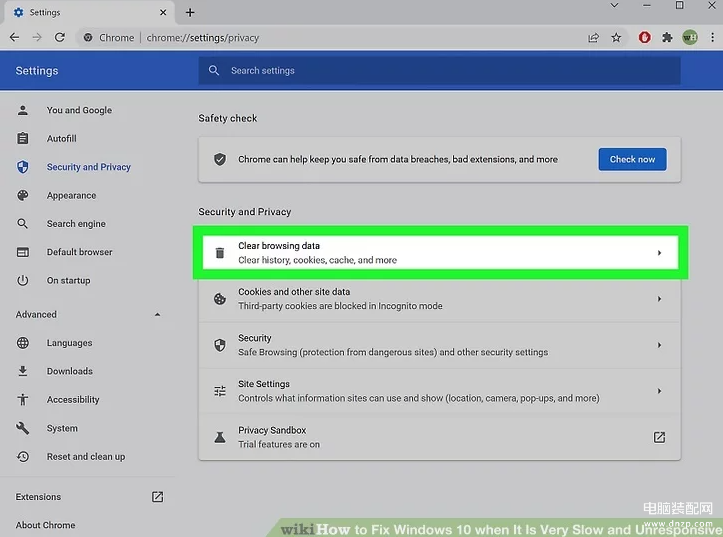
Task: Click the download icon beside Downloads
Action: (x=23, y=371)
